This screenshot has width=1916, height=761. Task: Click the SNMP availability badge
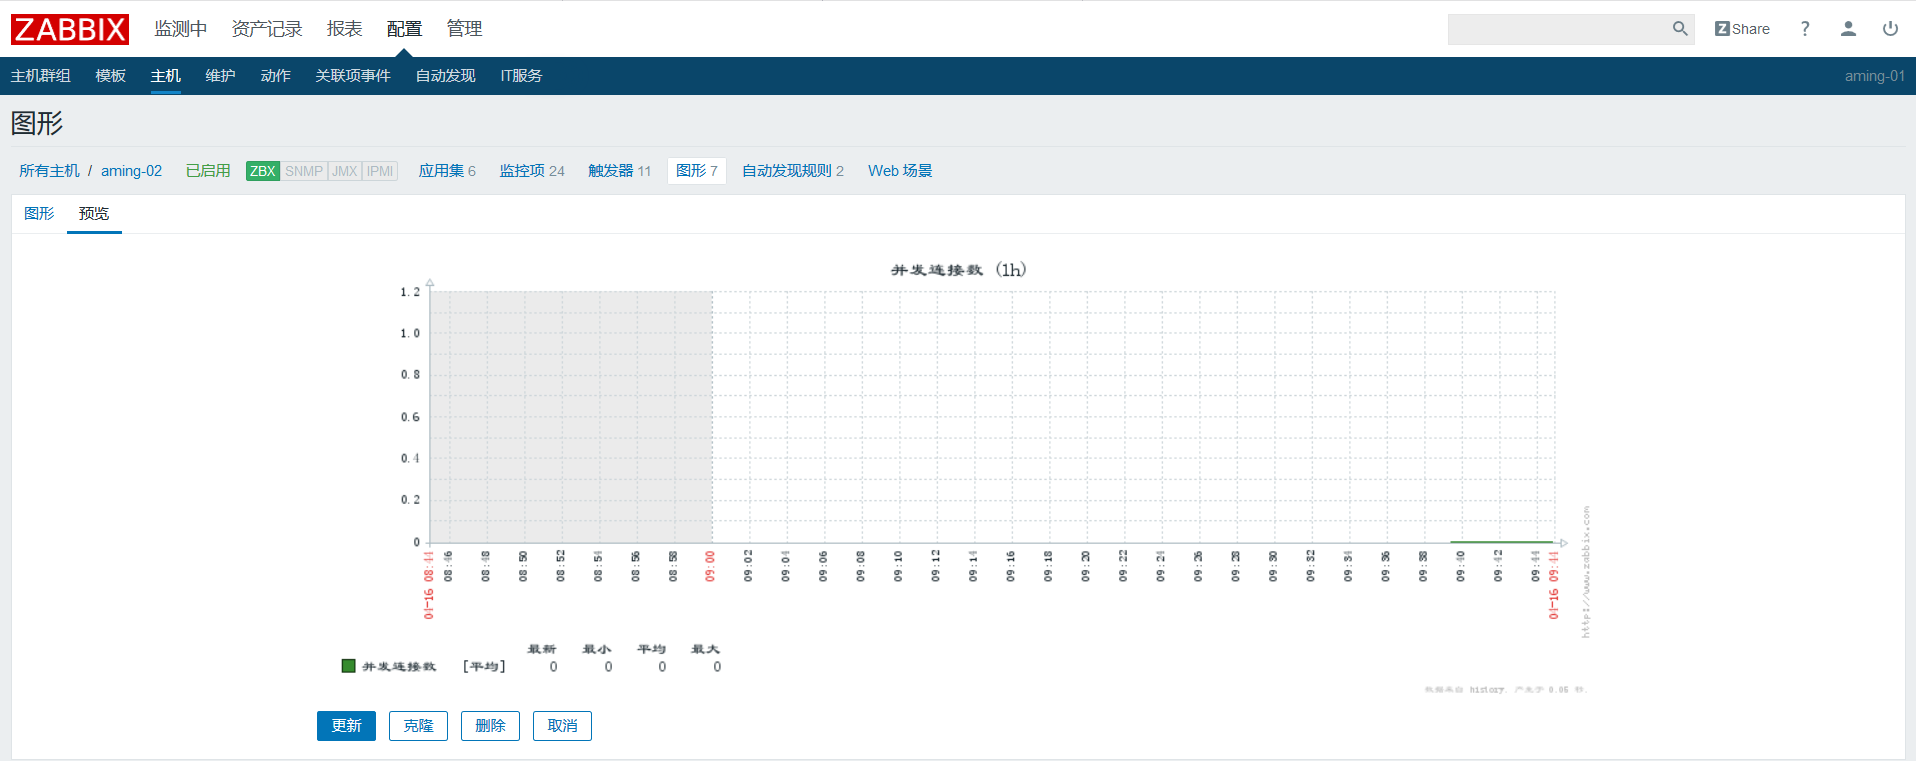tap(304, 171)
